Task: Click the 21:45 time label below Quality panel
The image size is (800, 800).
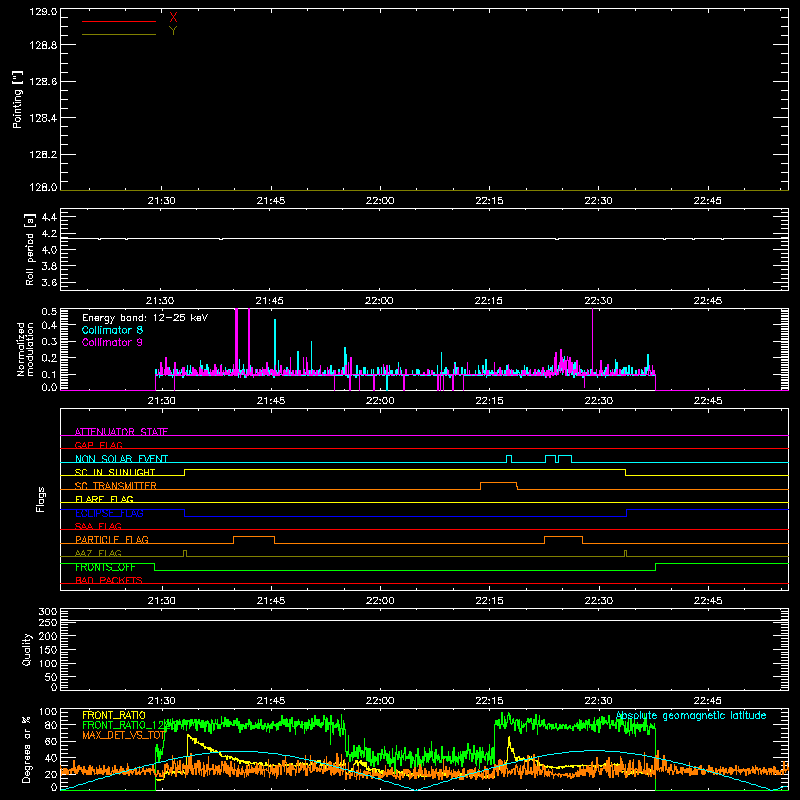Action: [271, 701]
